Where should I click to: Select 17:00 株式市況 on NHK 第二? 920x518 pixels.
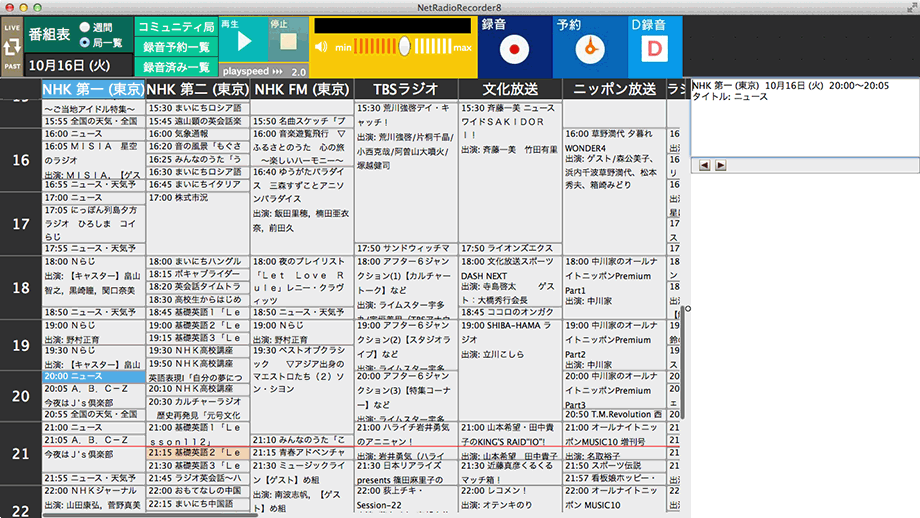coord(198,224)
